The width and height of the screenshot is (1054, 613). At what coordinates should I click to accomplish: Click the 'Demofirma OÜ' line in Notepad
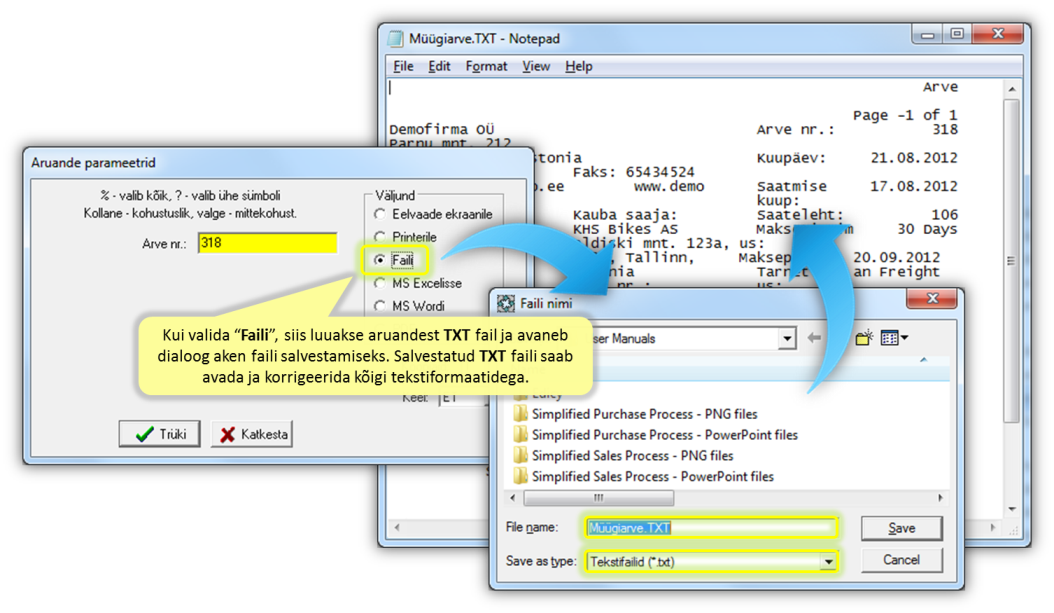pos(442,129)
